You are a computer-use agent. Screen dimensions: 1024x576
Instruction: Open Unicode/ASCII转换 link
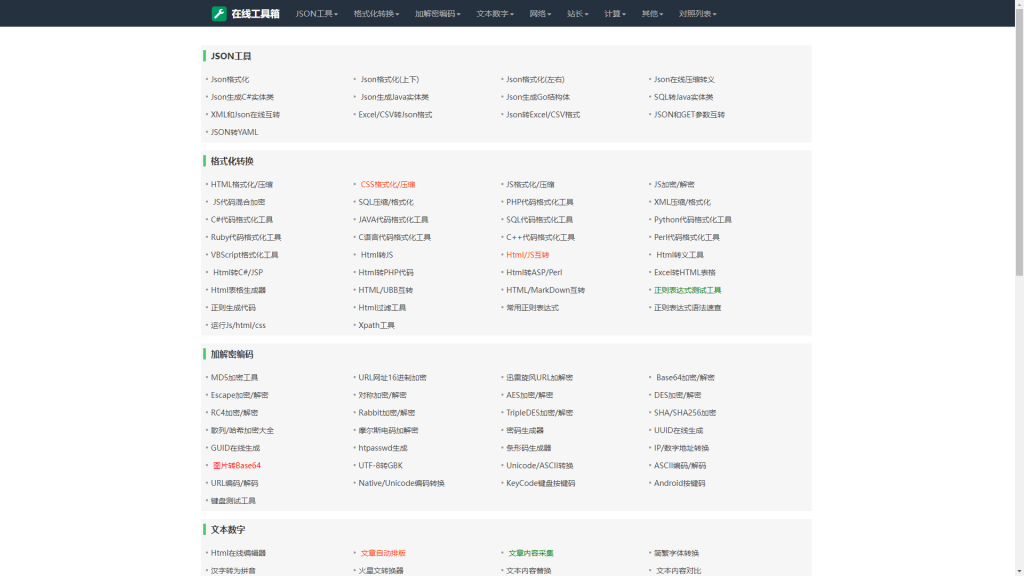(539, 466)
